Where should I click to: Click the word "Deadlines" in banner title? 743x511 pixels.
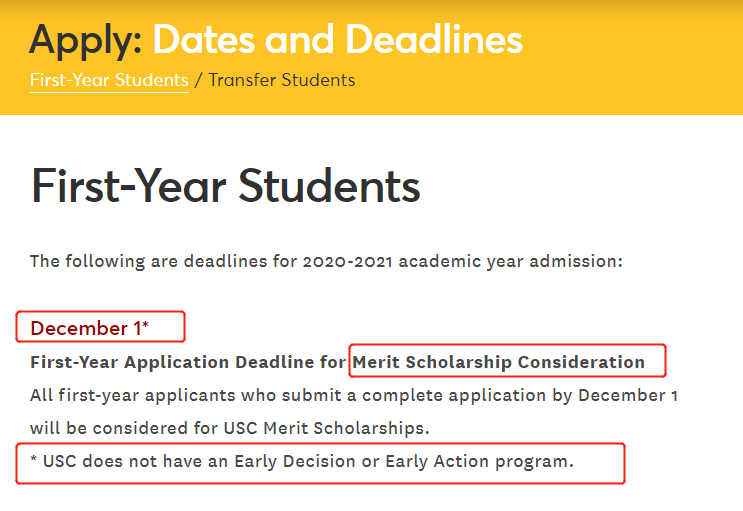[434, 40]
